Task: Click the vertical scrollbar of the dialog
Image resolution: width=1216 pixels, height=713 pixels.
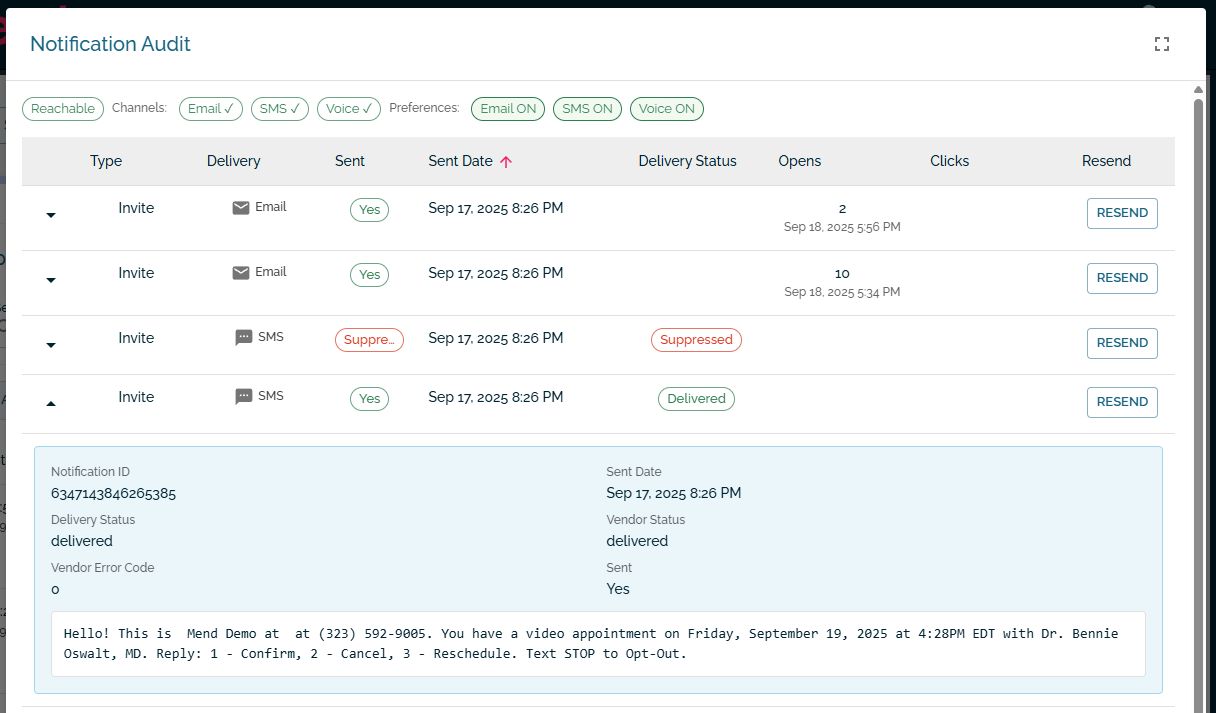Action: tap(1198, 400)
